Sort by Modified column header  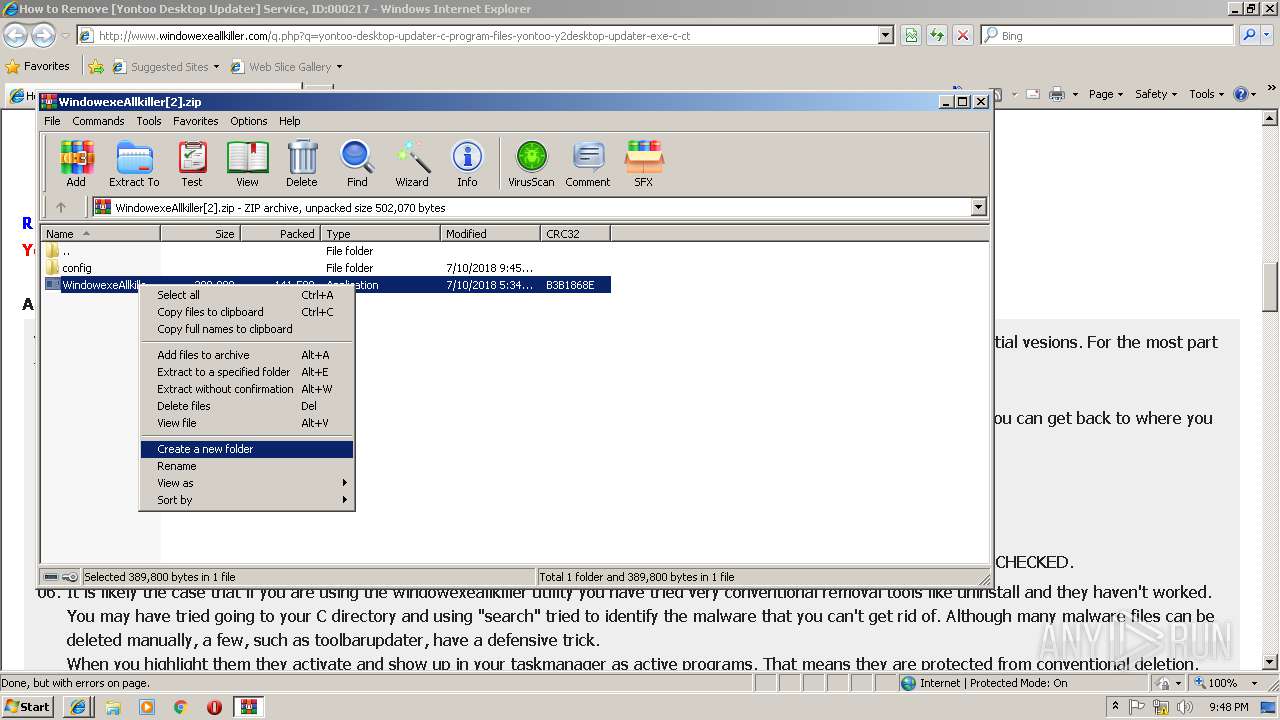coord(490,233)
